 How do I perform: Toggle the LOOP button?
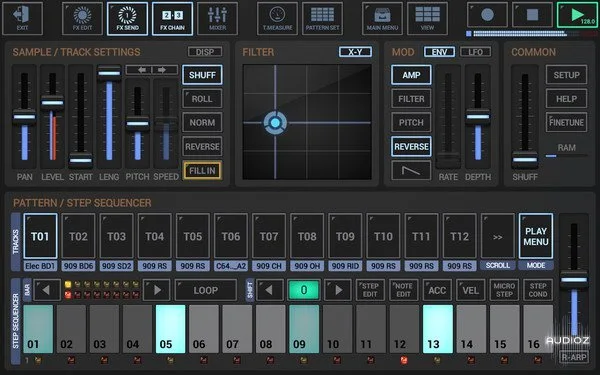tap(205, 290)
